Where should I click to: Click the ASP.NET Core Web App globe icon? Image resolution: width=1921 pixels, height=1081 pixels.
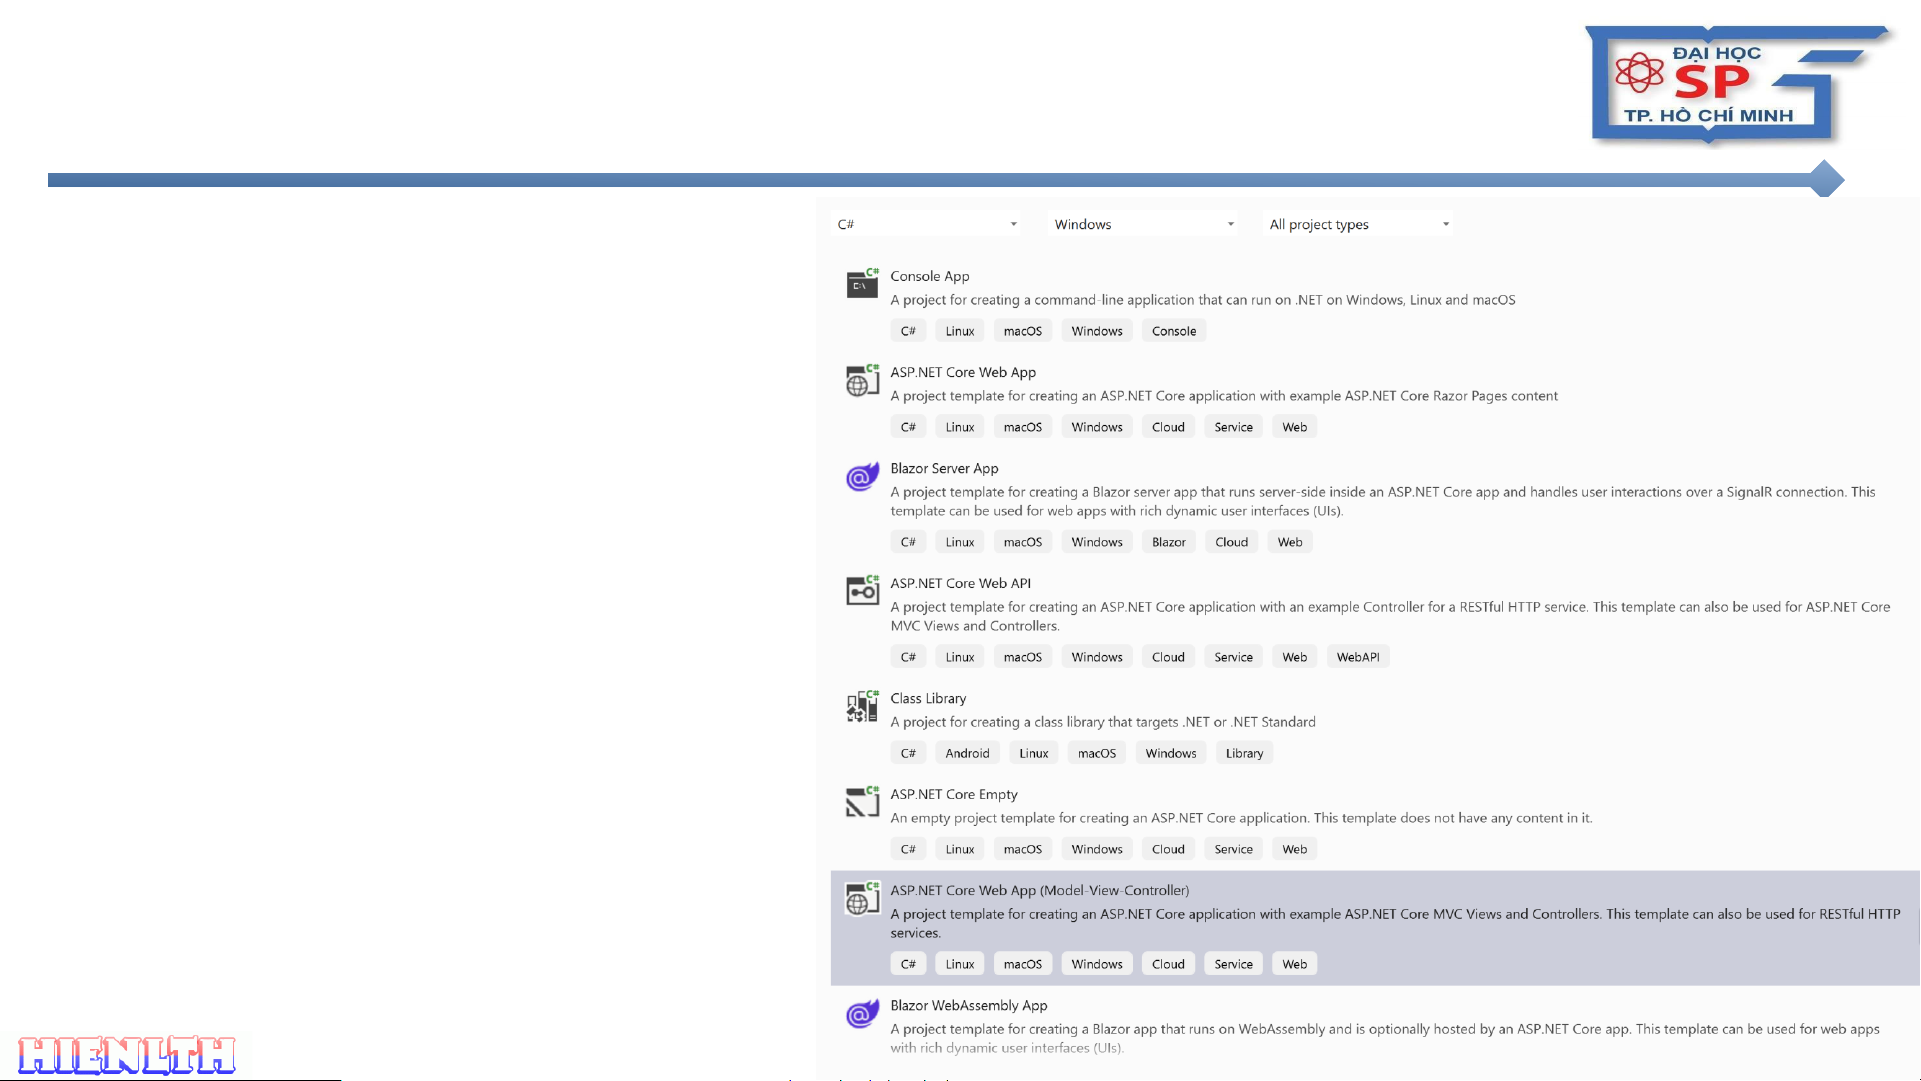(862, 380)
